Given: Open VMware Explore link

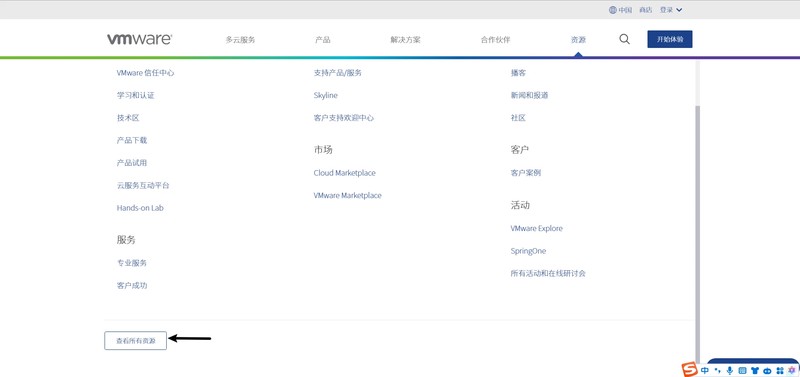Looking at the screenshot, I should point(537,229).
